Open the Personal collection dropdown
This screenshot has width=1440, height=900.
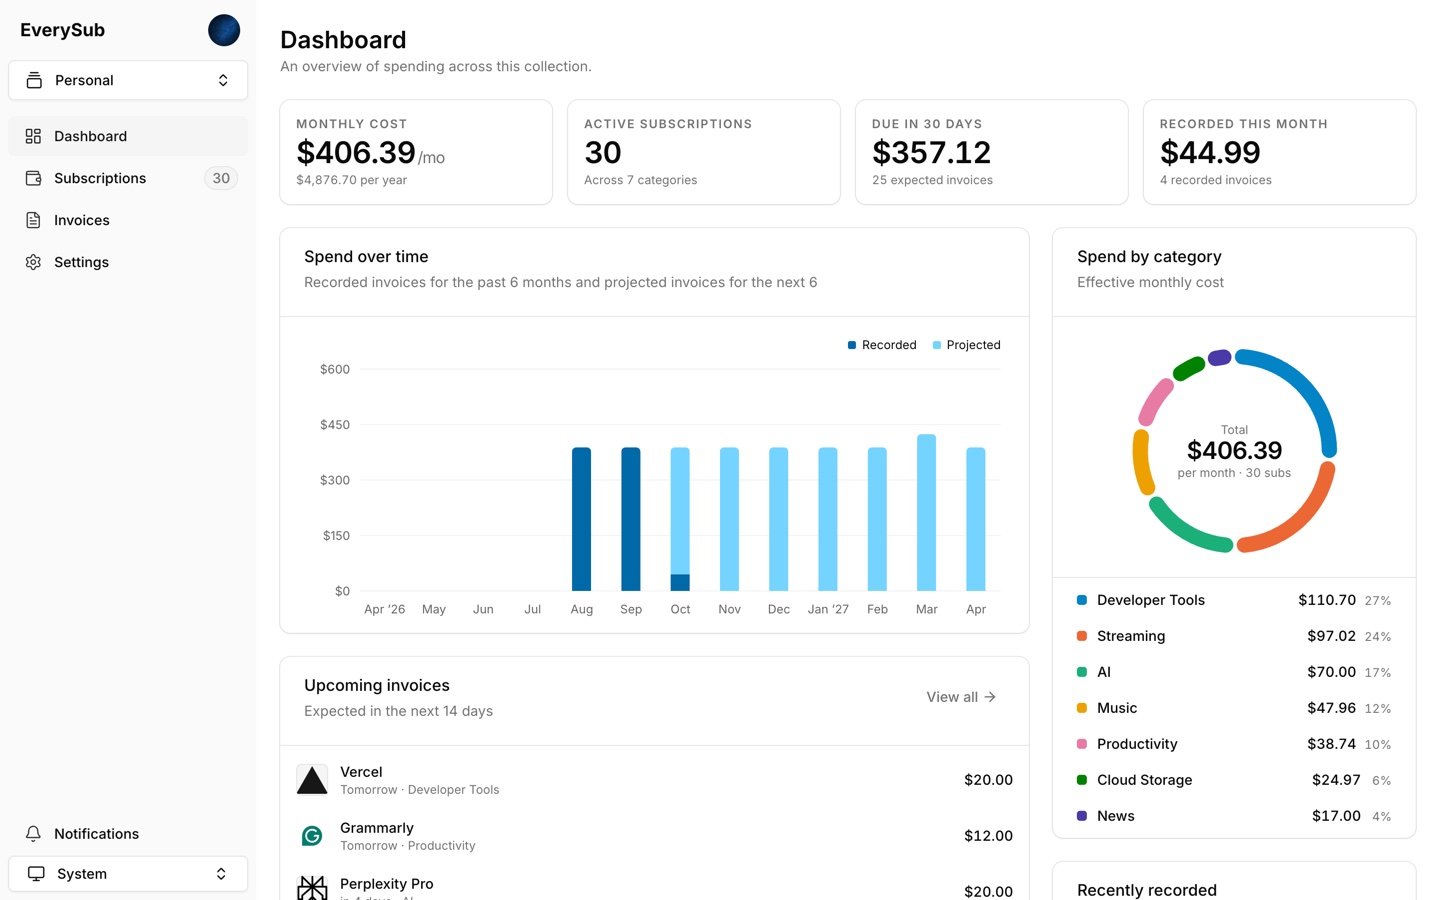point(128,80)
